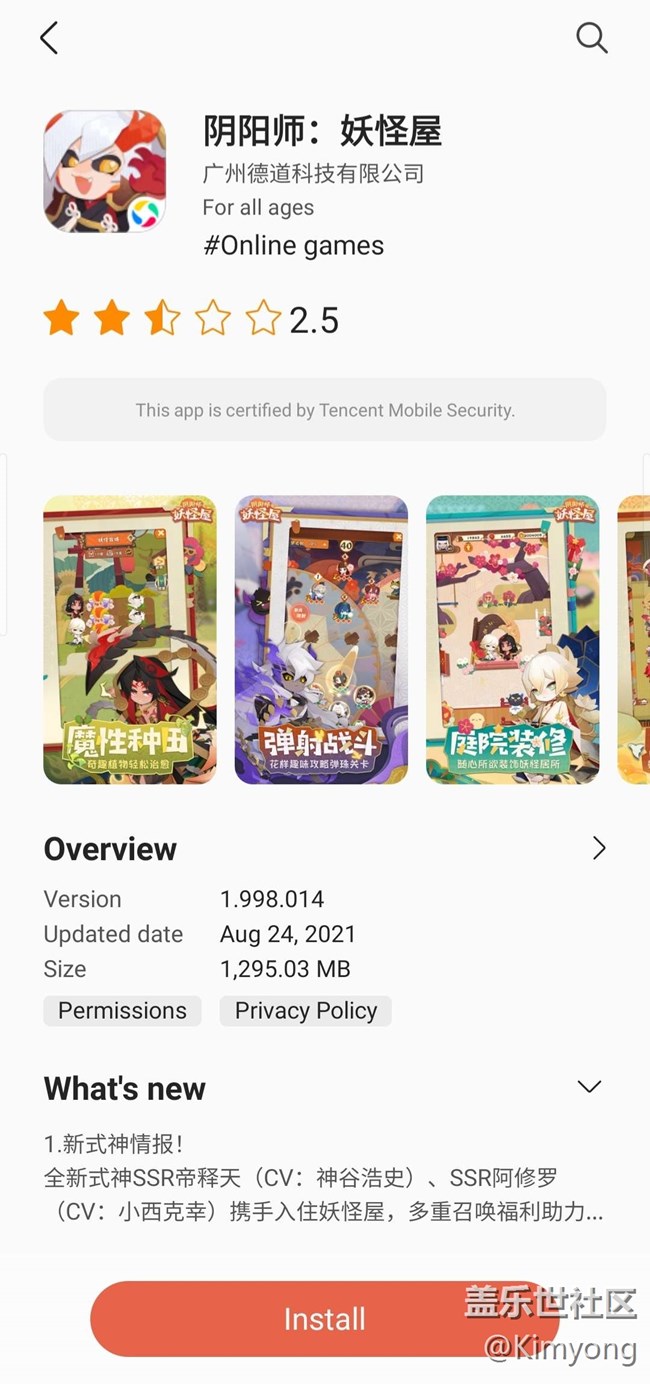Tap the back arrow icon
This screenshot has height=1384, width=650.
click(48, 38)
